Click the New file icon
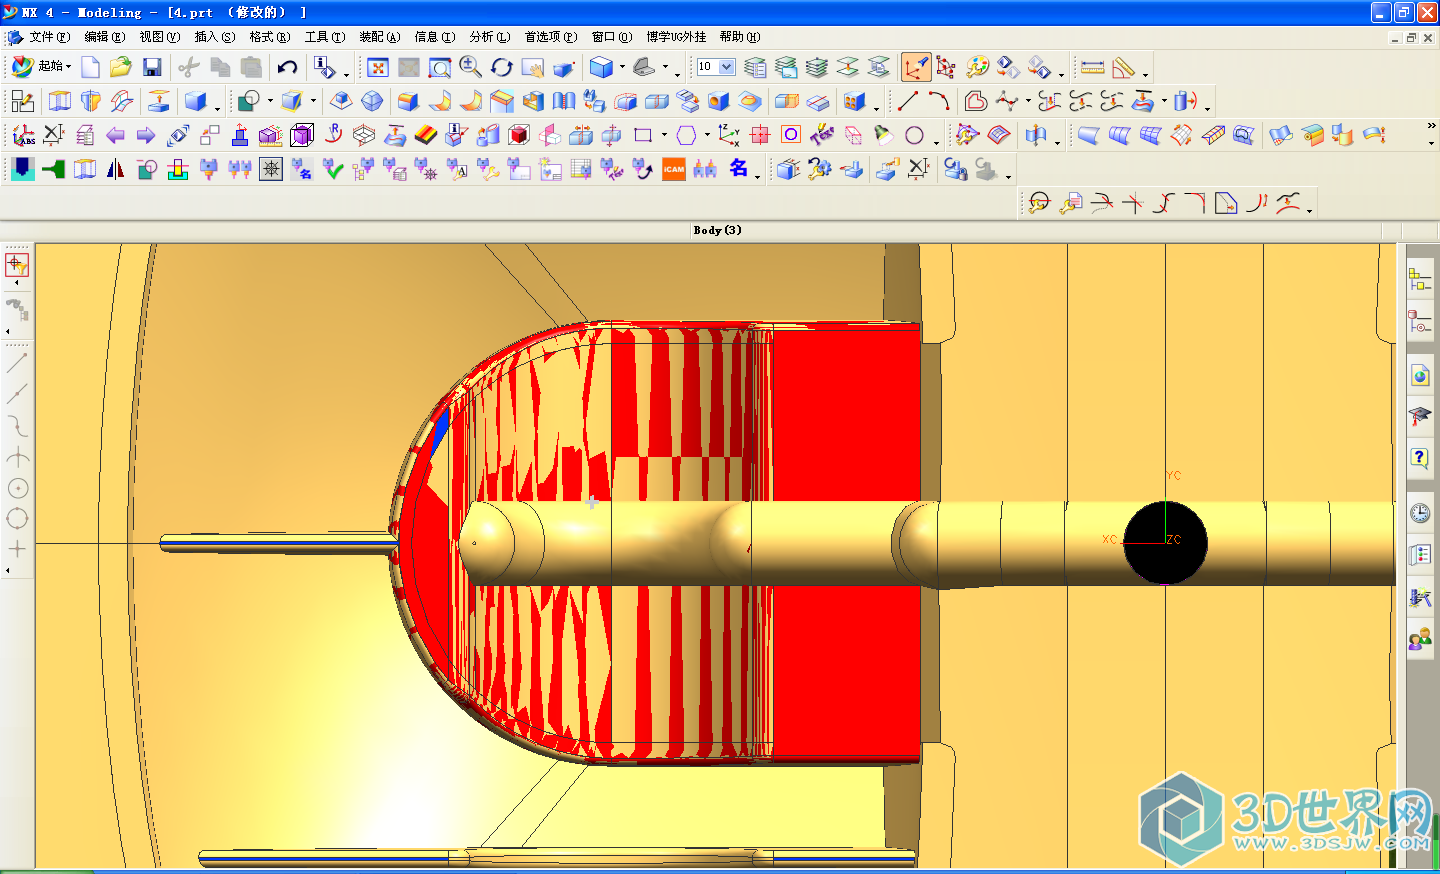The width and height of the screenshot is (1440, 874). (x=90, y=67)
